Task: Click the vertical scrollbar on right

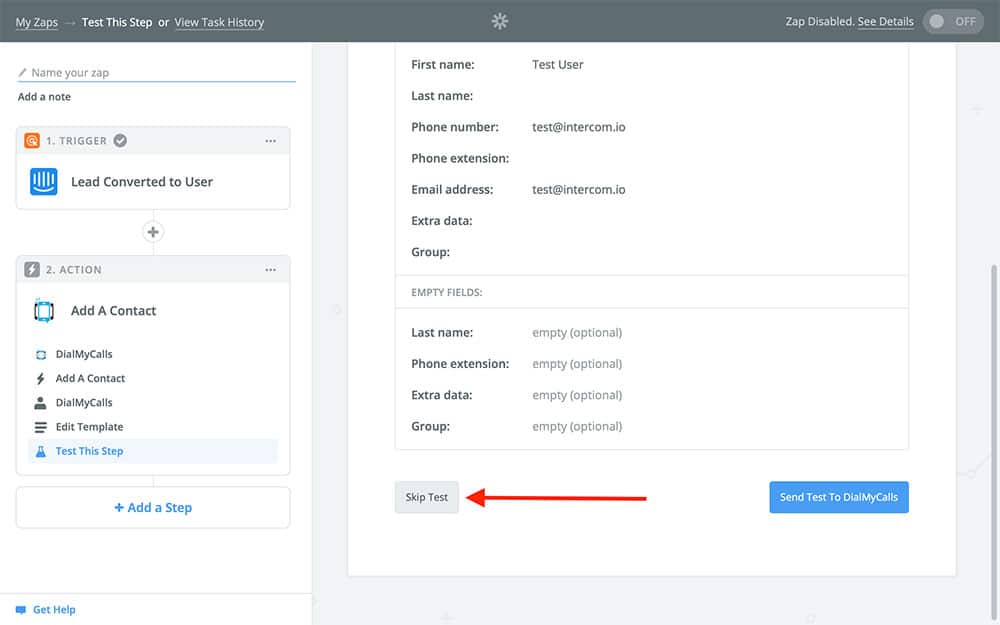Action: (993, 400)
